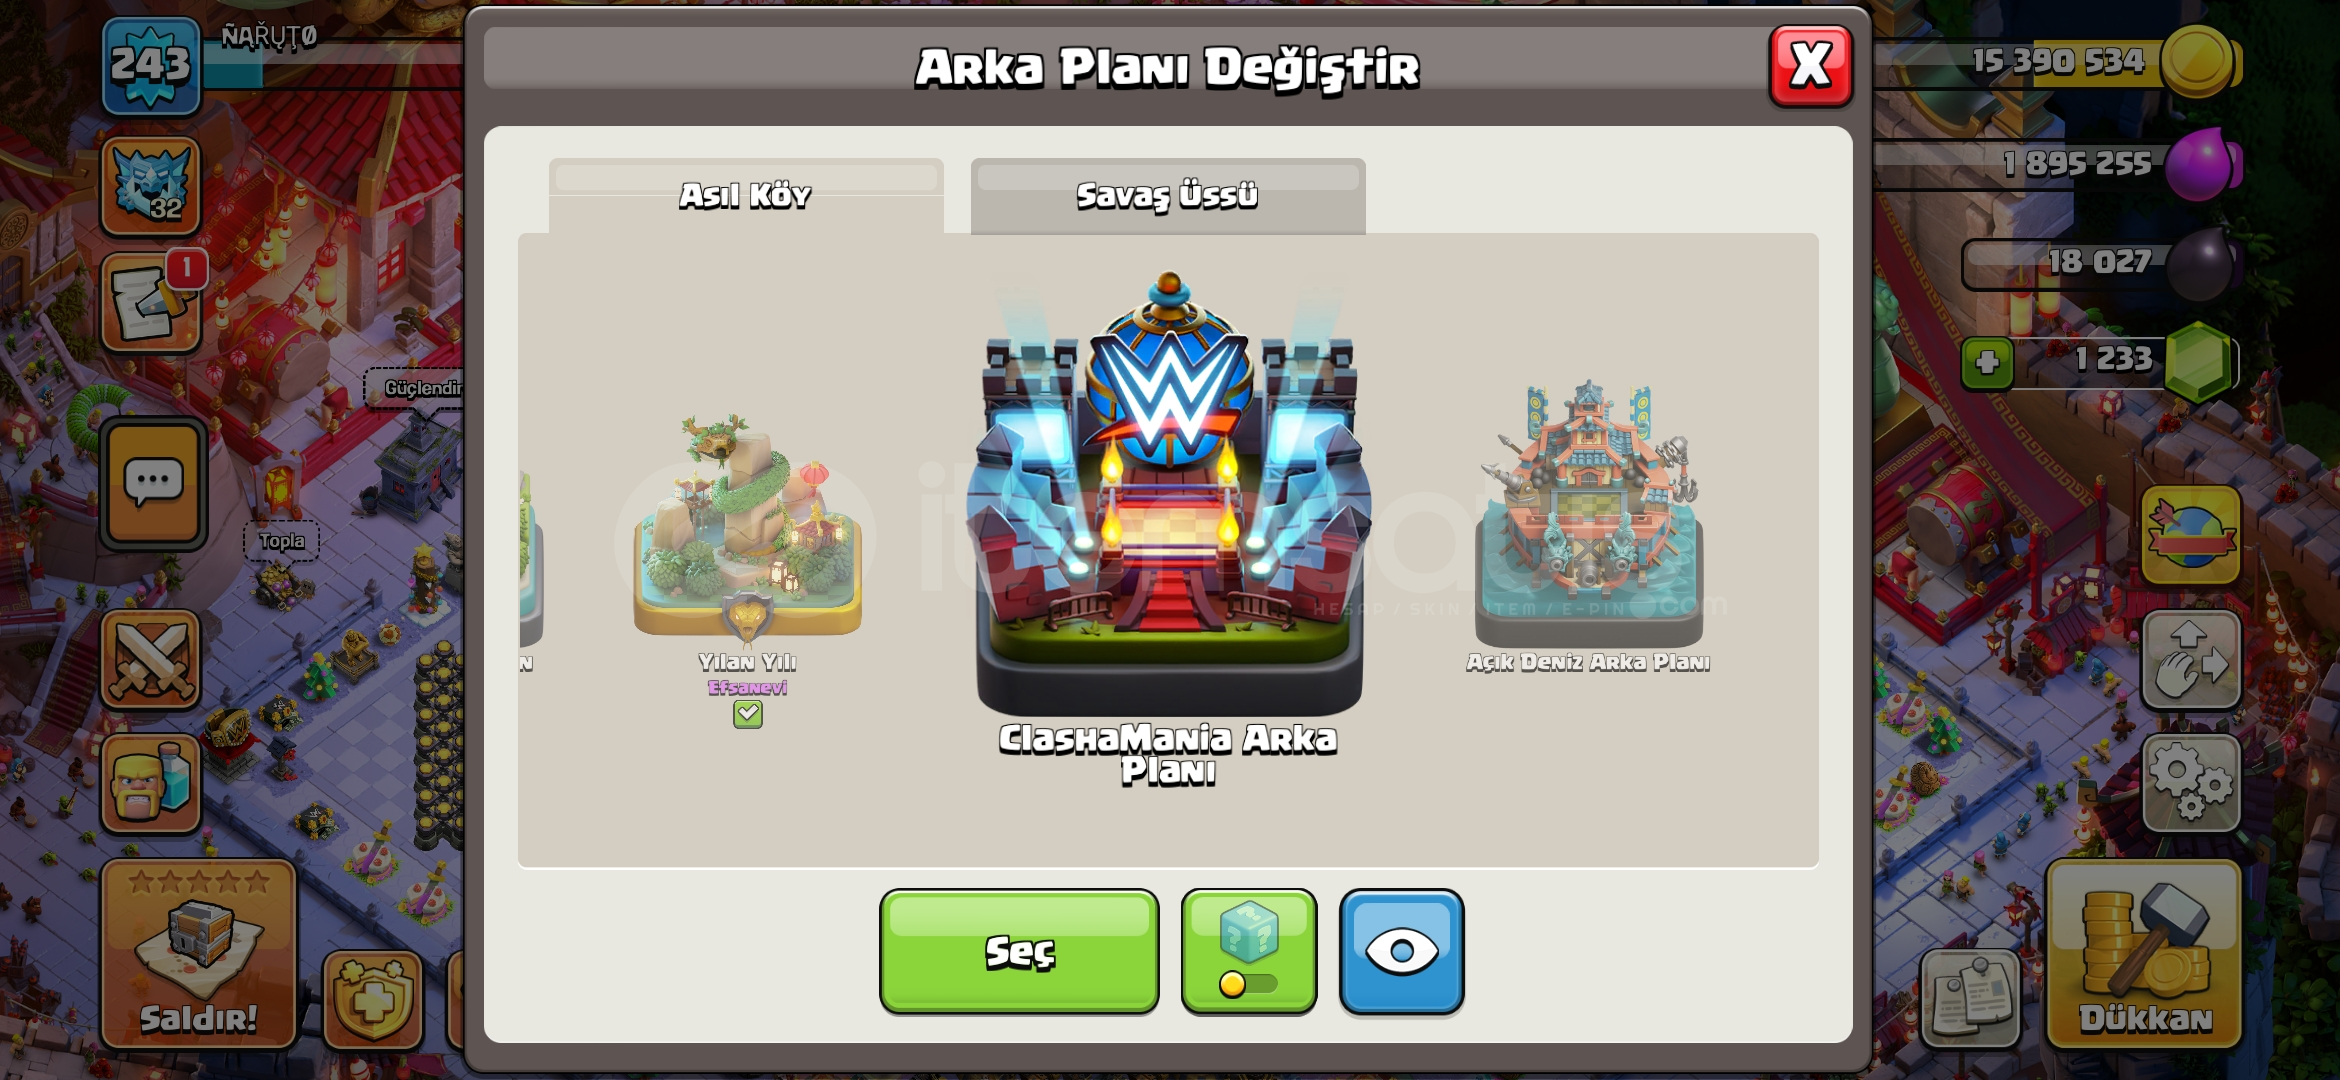Image resolution: width=2340 pixels, height=1080 pixels.
Task: Click the green checkmark under Yılan Yılı
Action: click(x=747, y=714)
